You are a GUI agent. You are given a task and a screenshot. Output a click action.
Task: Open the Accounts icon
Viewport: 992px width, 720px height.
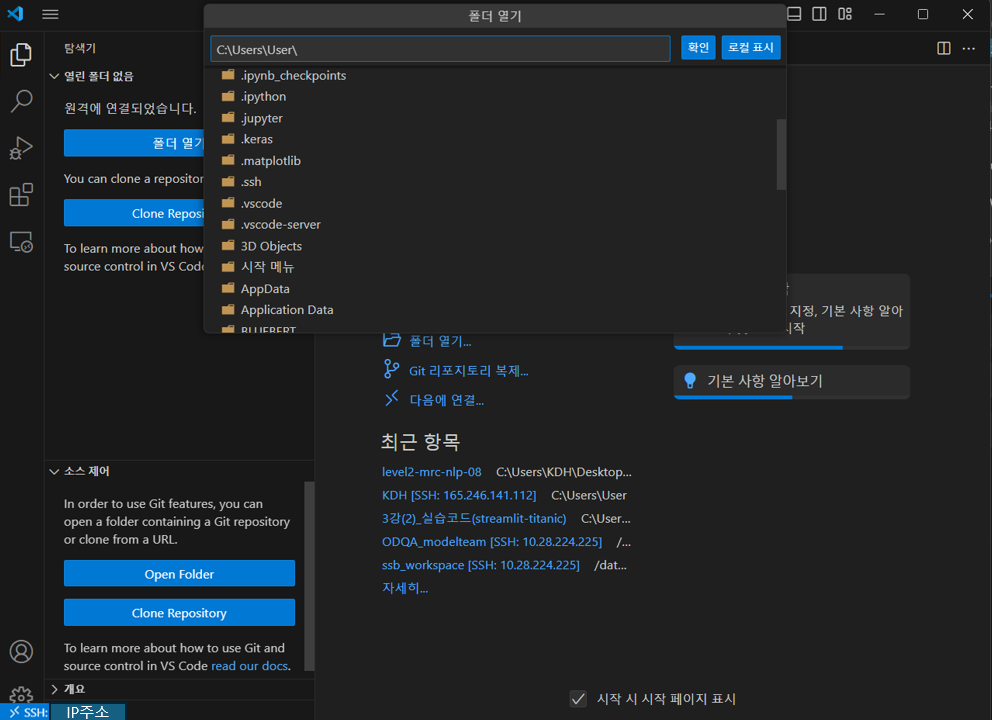point(21,651)
